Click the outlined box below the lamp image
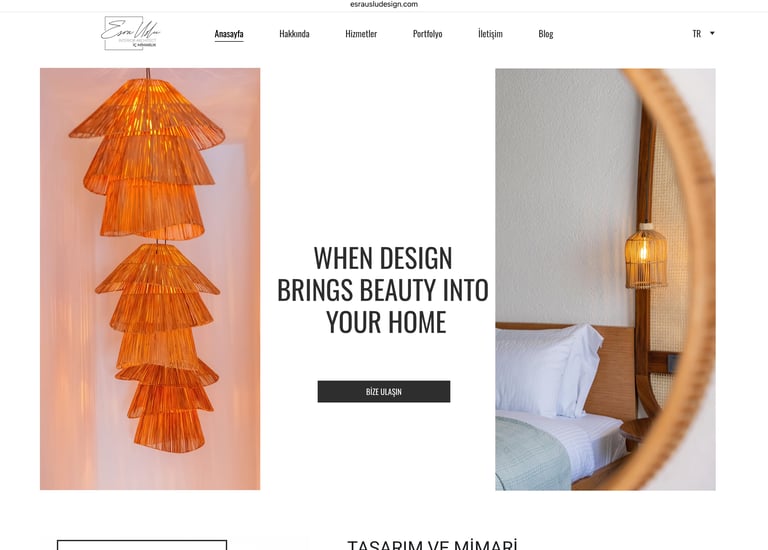The height and width of the screenshot is (550, 768). (142, 545)
